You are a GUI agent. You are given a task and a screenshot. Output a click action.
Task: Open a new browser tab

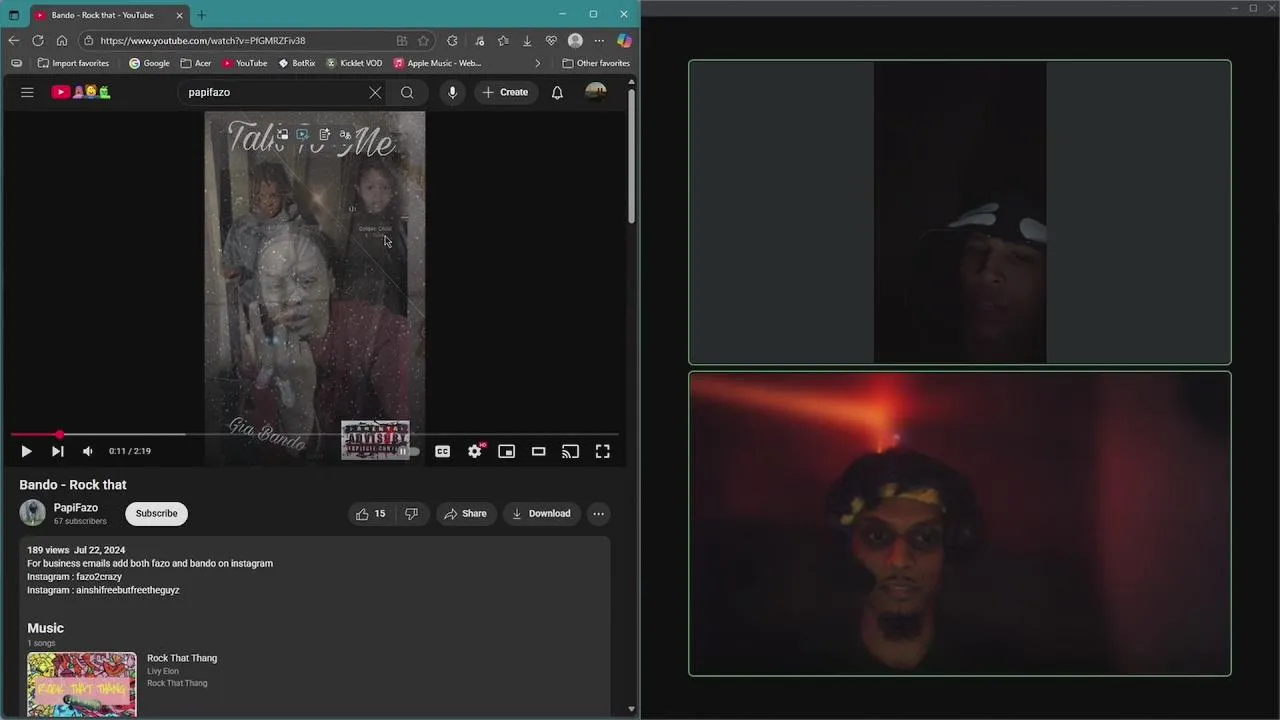click(x=201, y=15)
